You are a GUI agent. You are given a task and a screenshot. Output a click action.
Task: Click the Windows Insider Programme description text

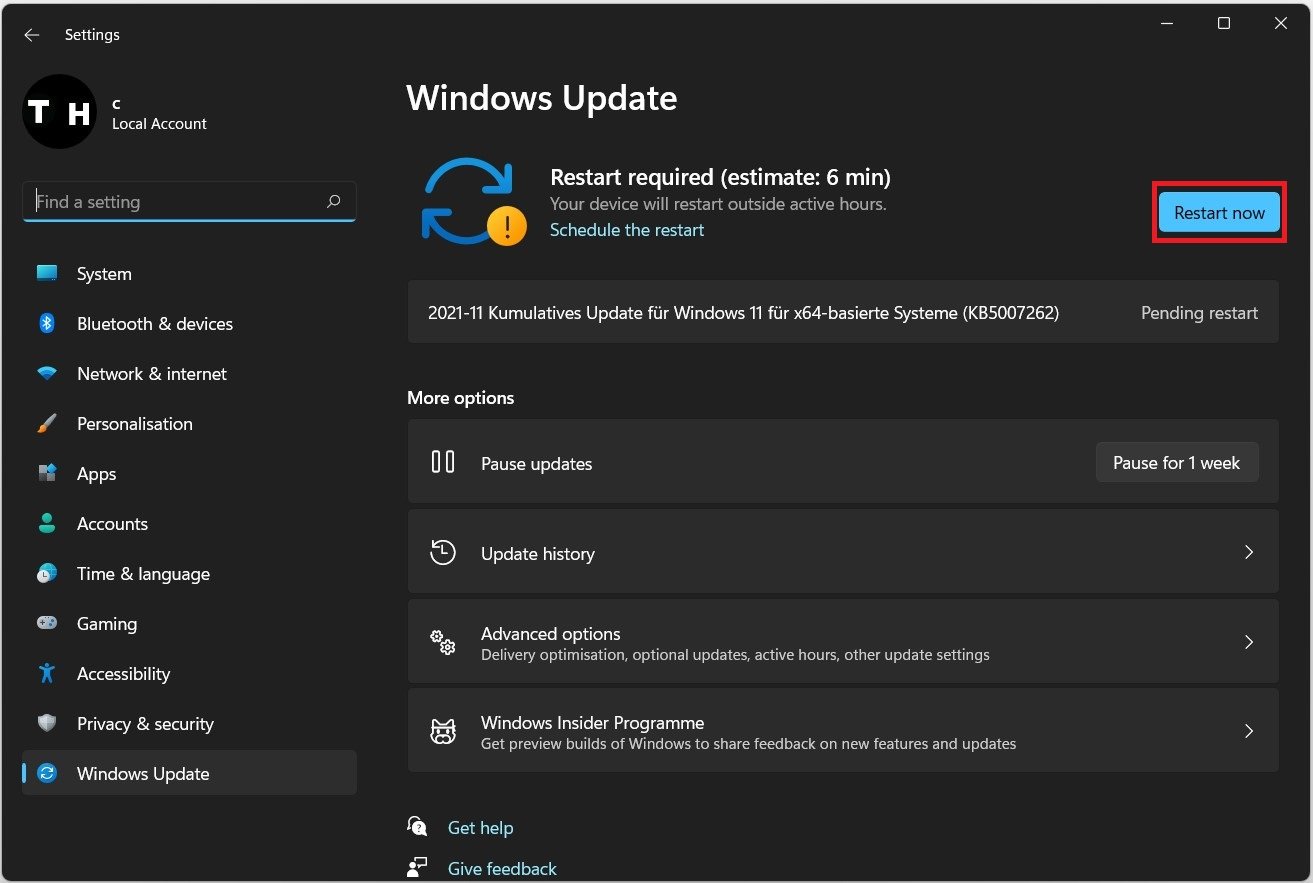[x=748, y=744]
